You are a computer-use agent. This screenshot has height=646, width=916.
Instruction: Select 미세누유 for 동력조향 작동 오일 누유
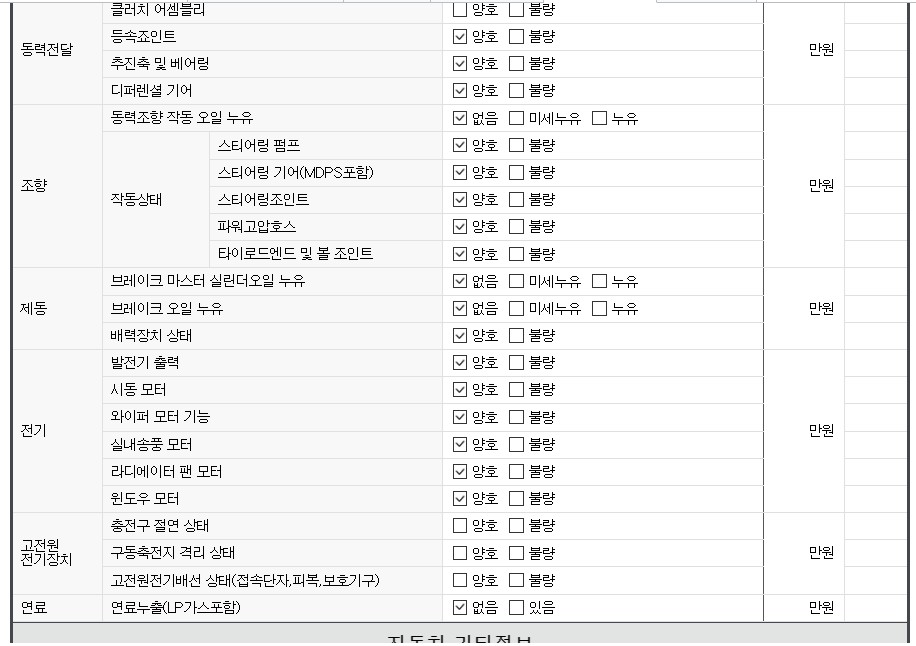tap(516, 119)
